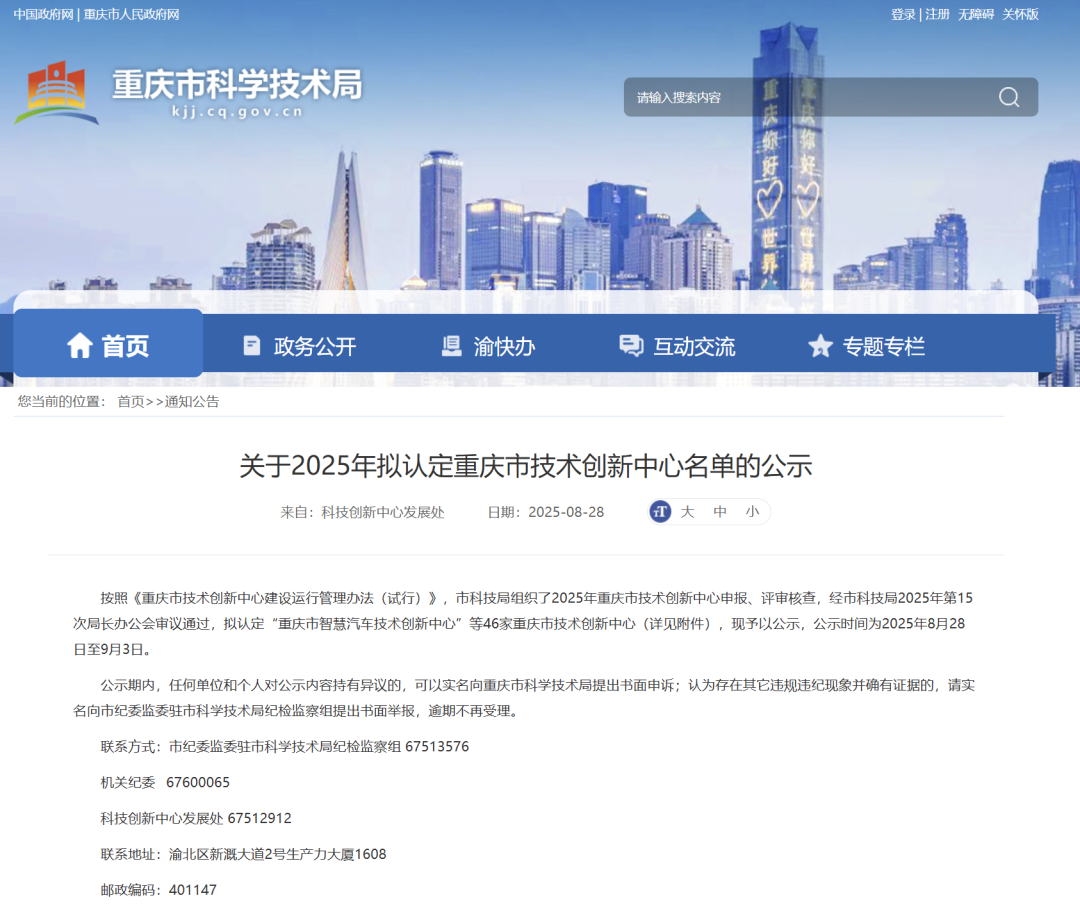Click the blue tT font size icon

(660, 512)
